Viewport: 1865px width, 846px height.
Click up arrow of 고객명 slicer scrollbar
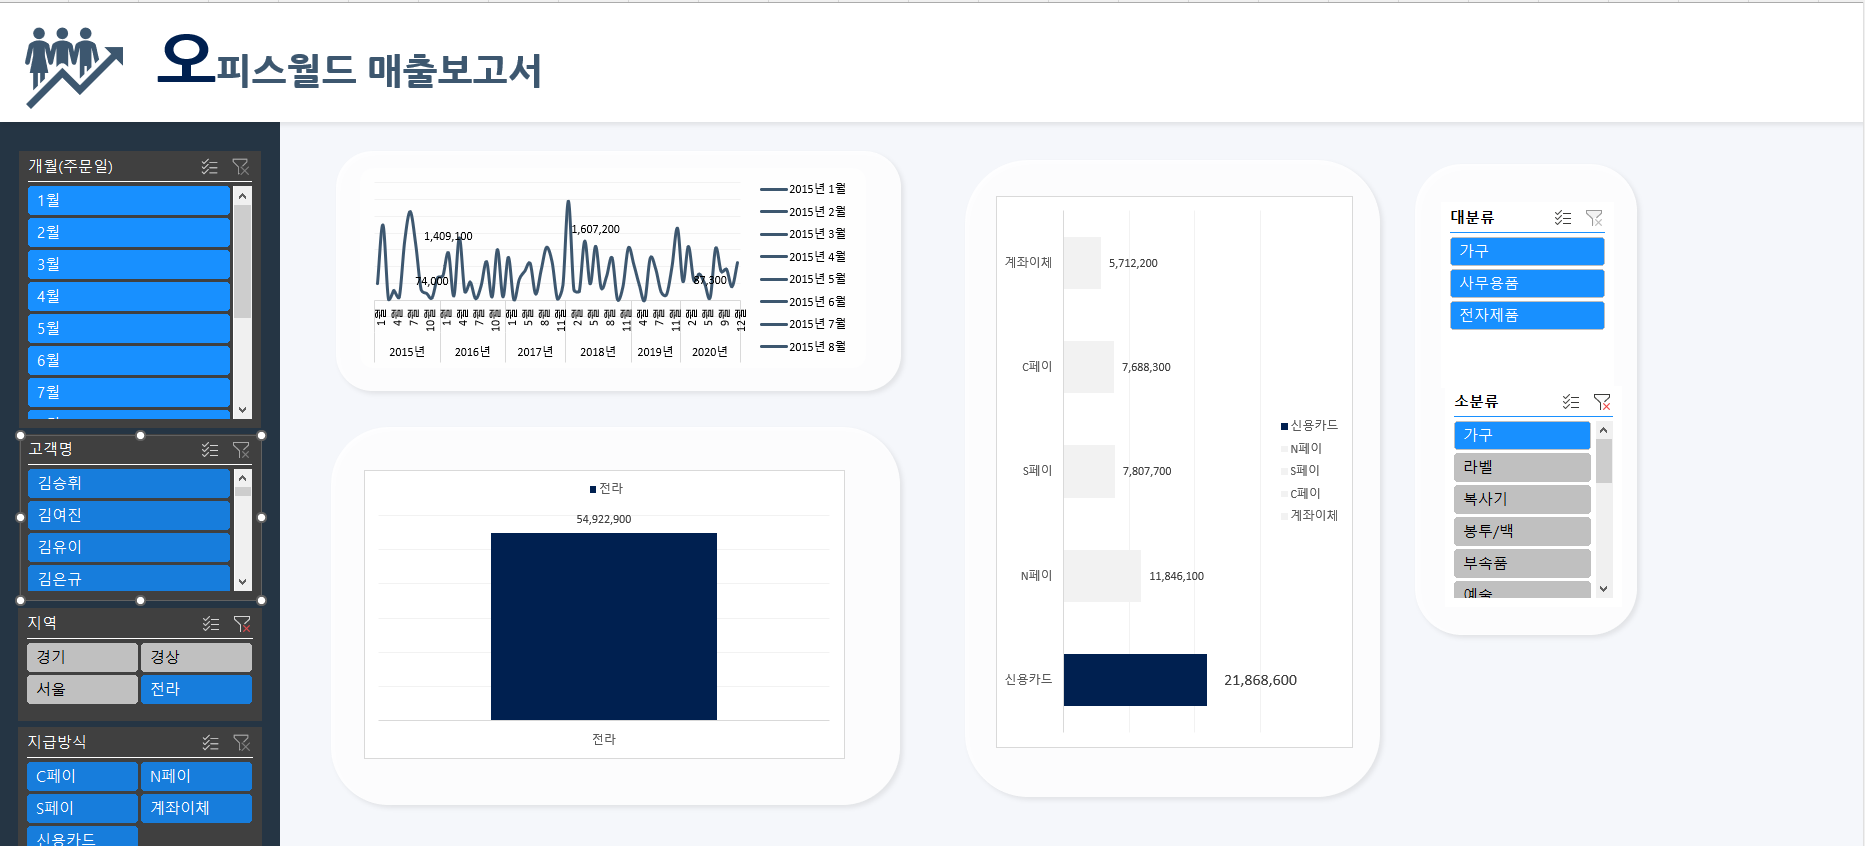[x=242, y=478]
